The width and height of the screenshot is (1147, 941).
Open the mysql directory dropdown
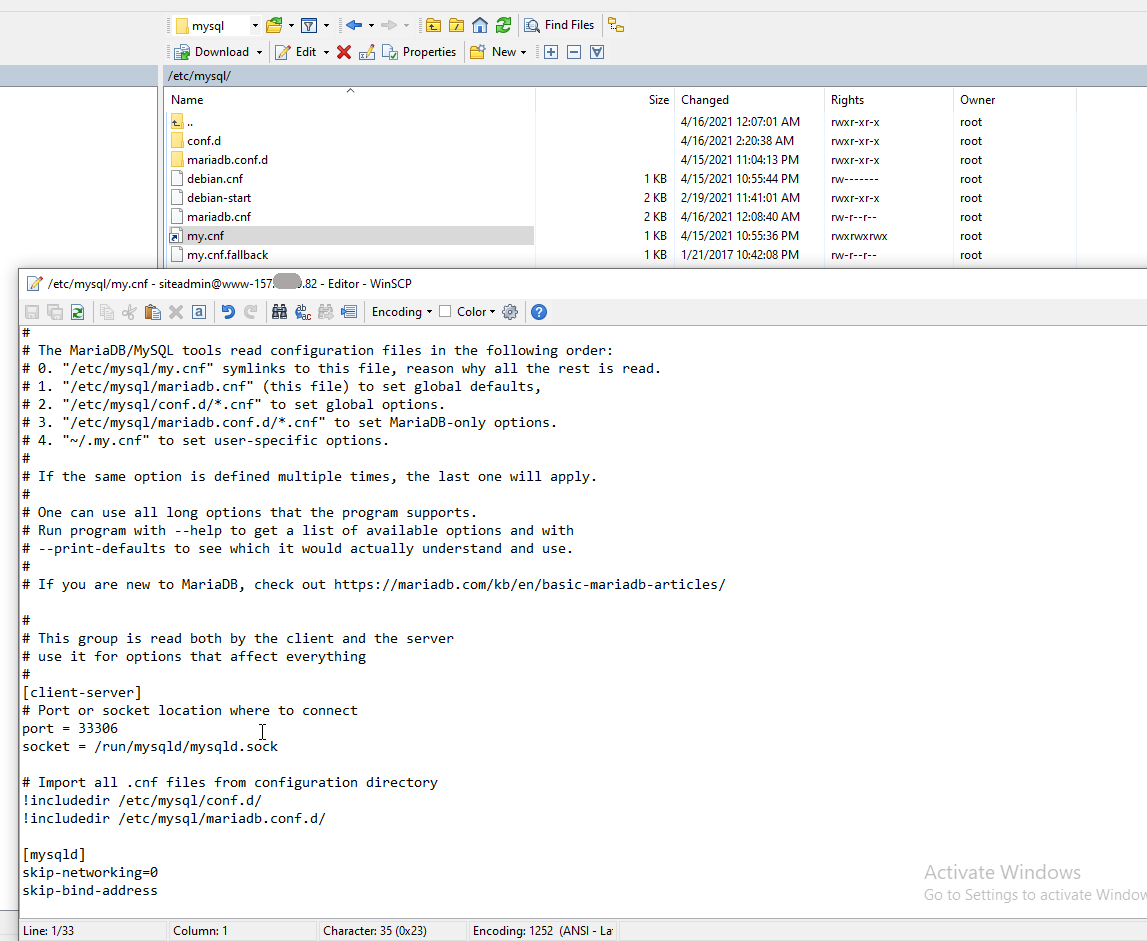tap(255, 26)
